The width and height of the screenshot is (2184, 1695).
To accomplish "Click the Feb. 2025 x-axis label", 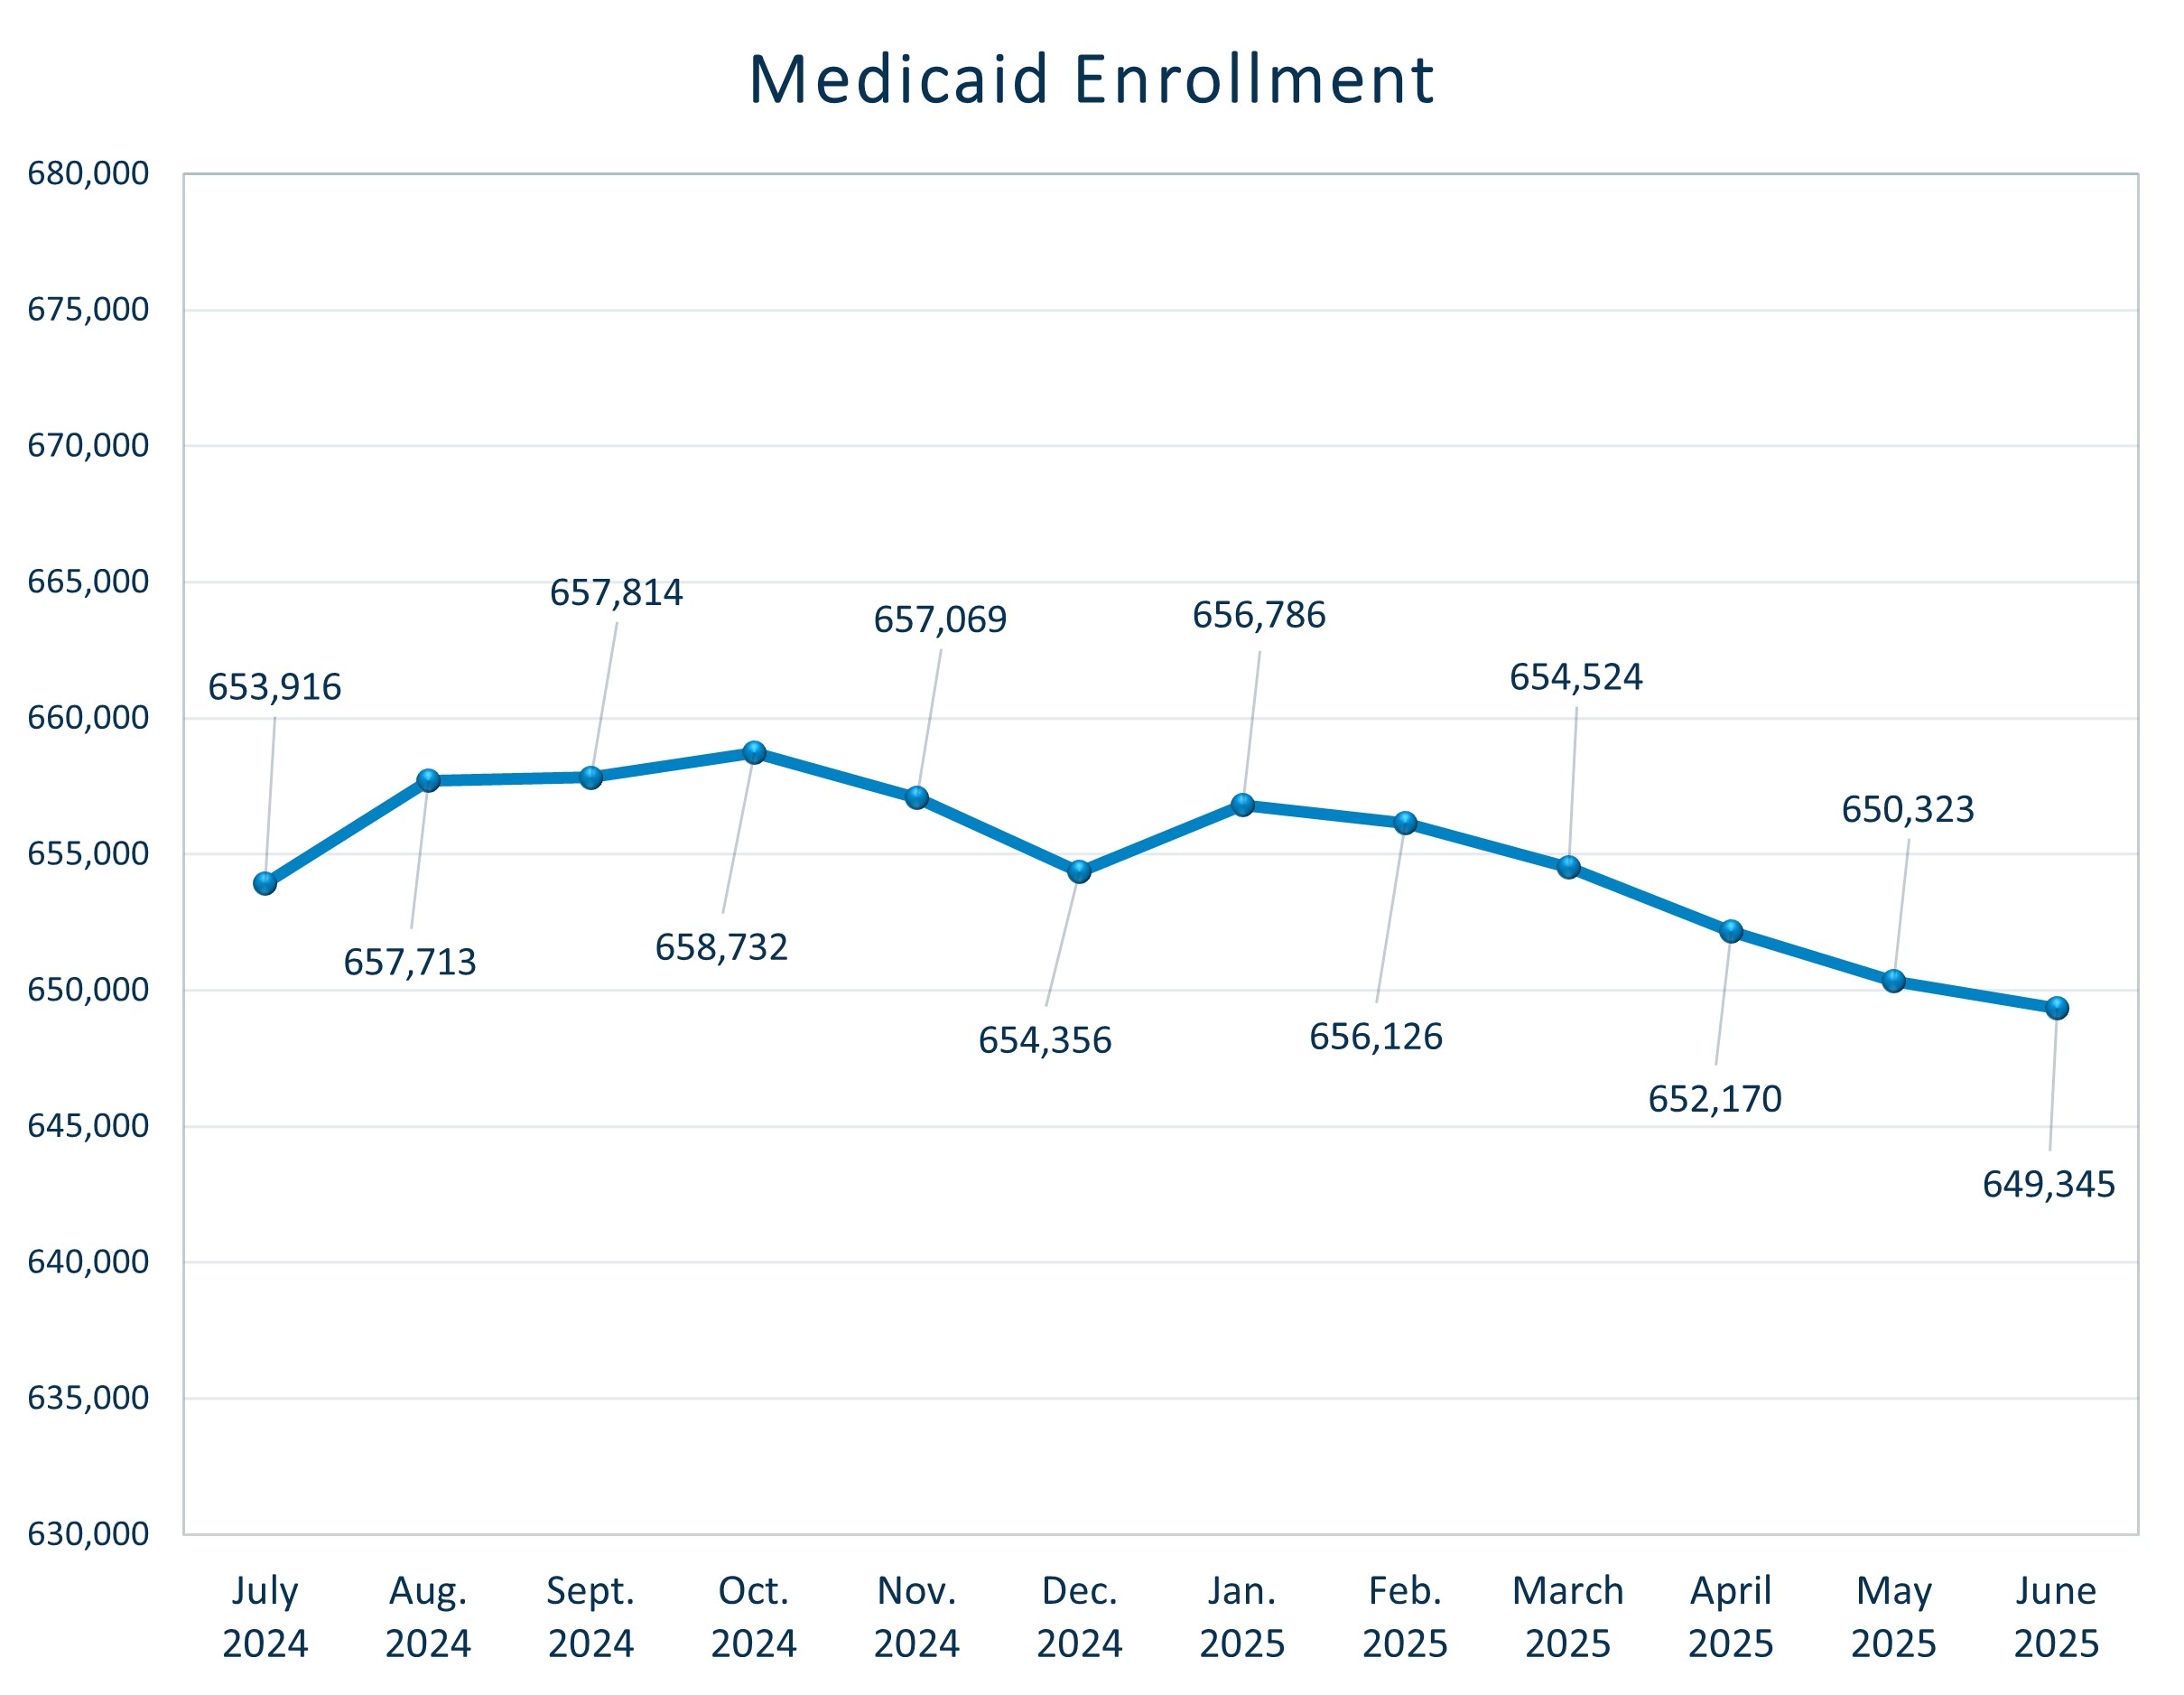I will 1405,1617.
